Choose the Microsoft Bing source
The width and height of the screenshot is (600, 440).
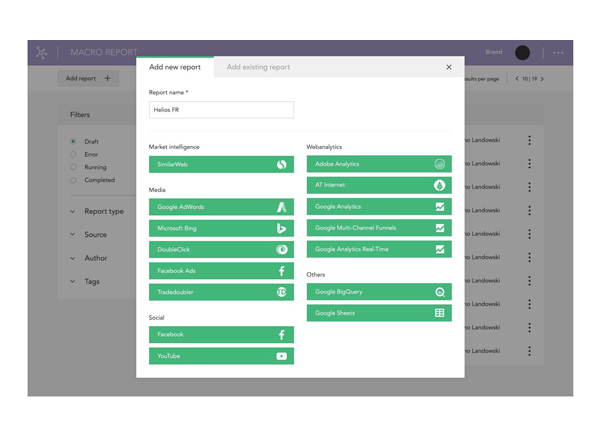(x=221, y=228)
